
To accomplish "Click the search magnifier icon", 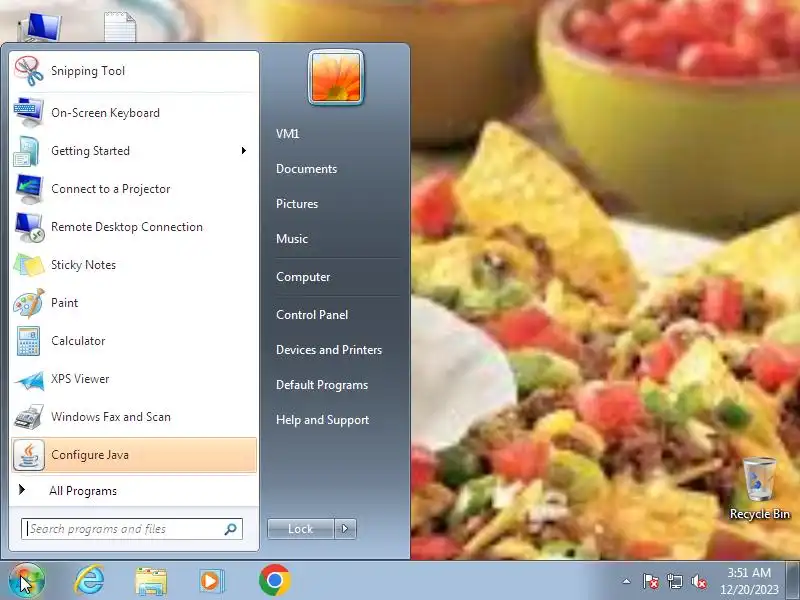I will pyautogui.click(x=231, y=529).
